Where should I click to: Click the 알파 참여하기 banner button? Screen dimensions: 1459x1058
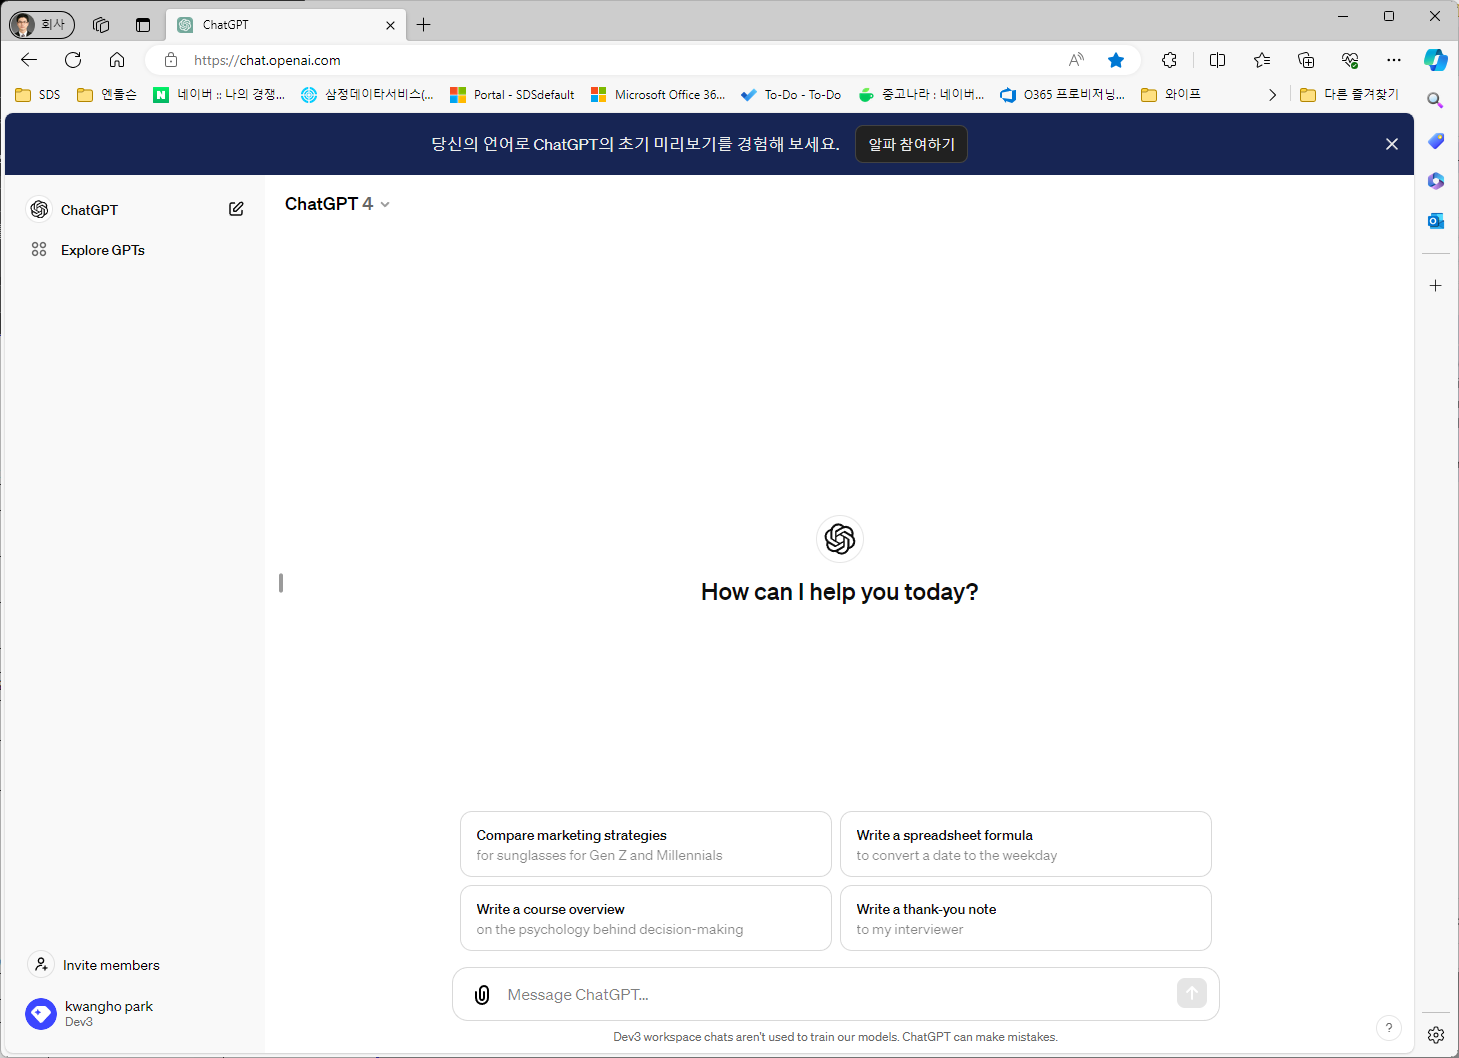point(911,144)
